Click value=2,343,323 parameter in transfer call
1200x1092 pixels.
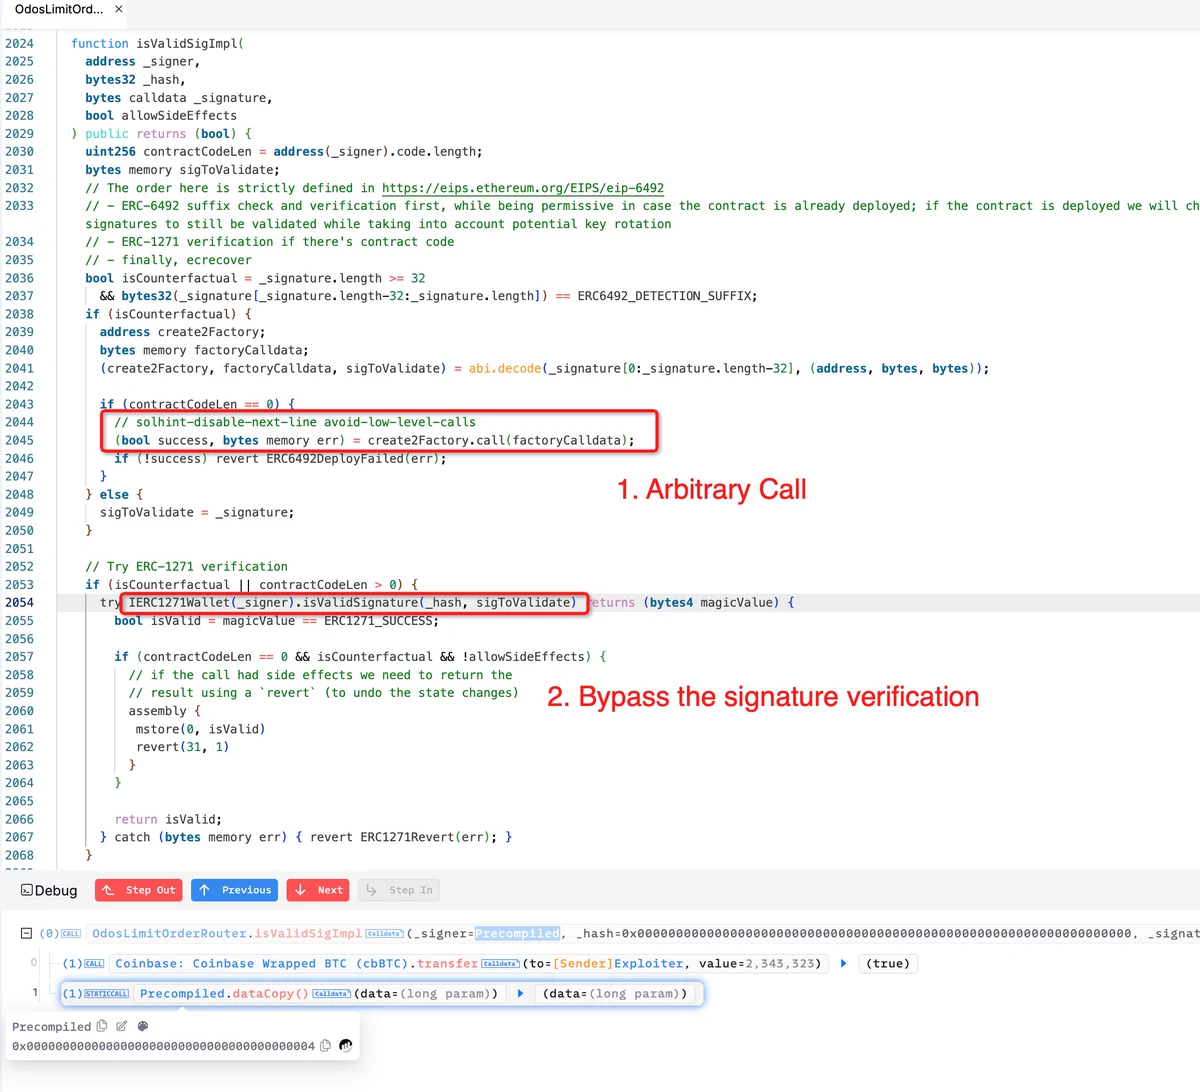pyautogui.click(x=760, y=964)
